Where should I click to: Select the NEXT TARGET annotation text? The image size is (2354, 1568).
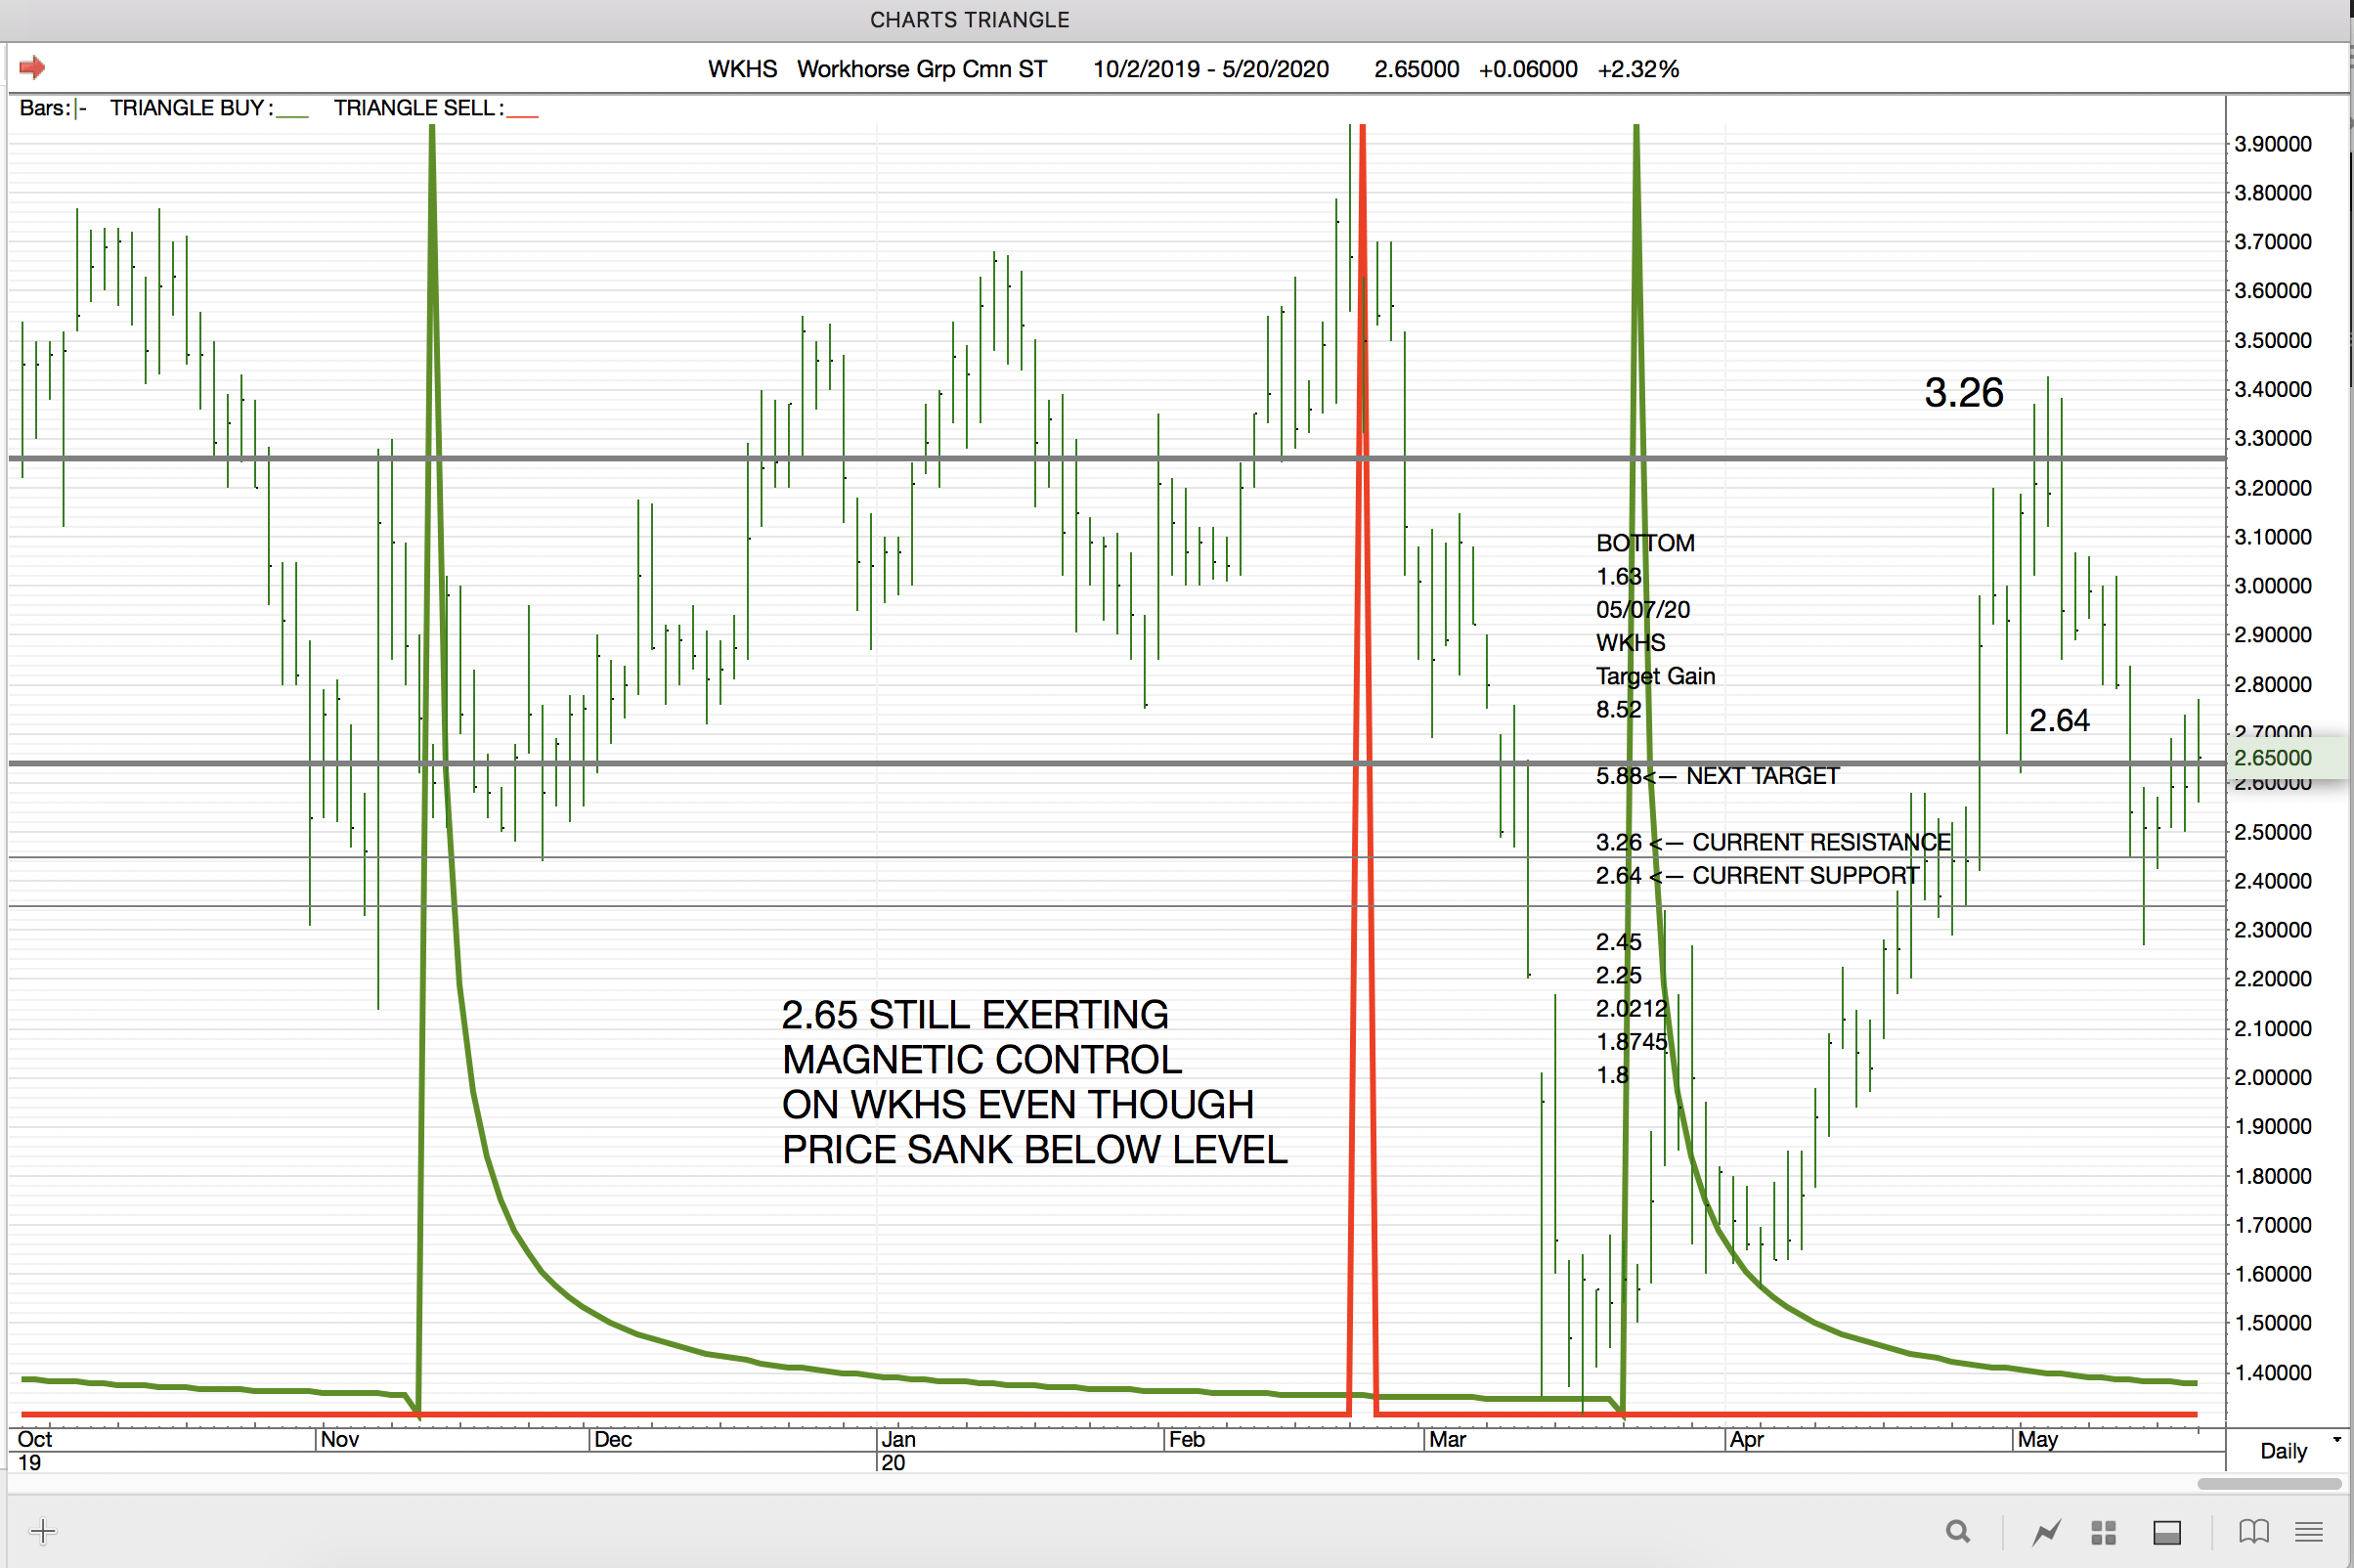pos(1762,776)
